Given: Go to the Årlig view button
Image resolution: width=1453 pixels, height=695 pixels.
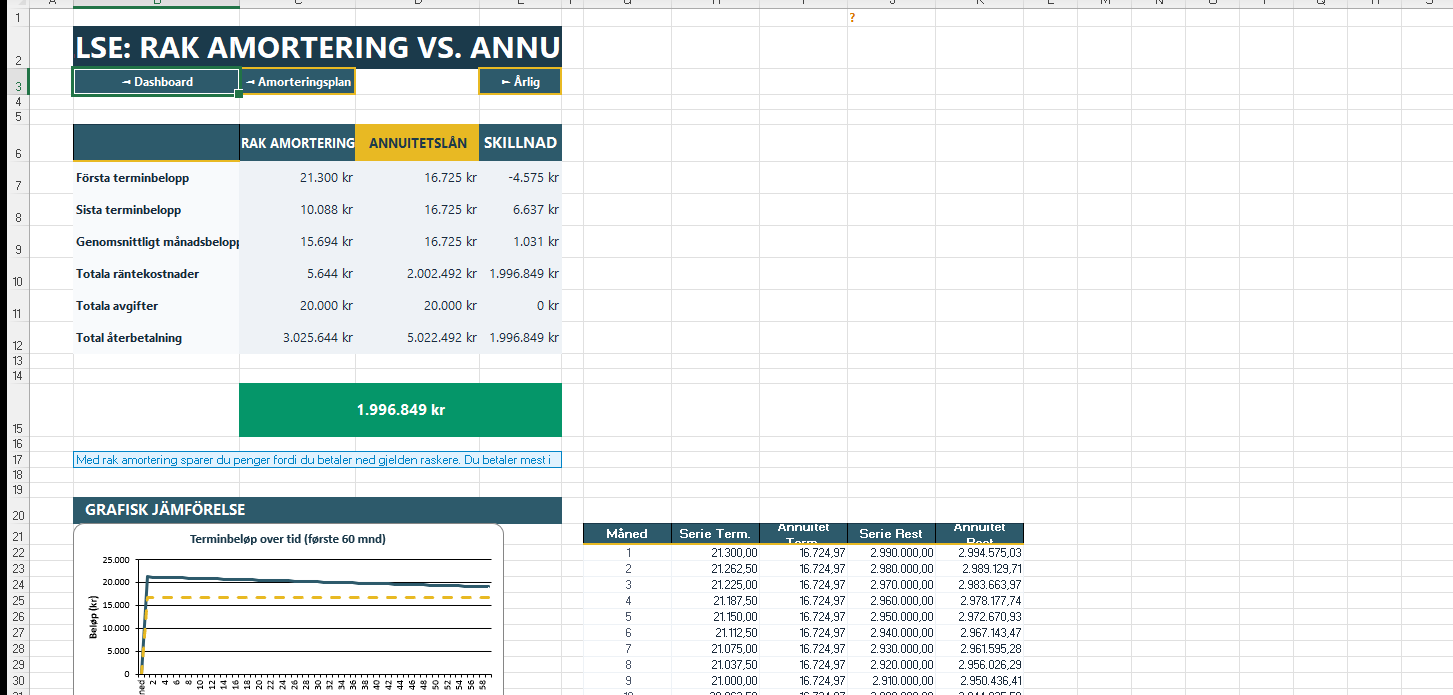Looking at the screenshot, I should tap(520, 82).
